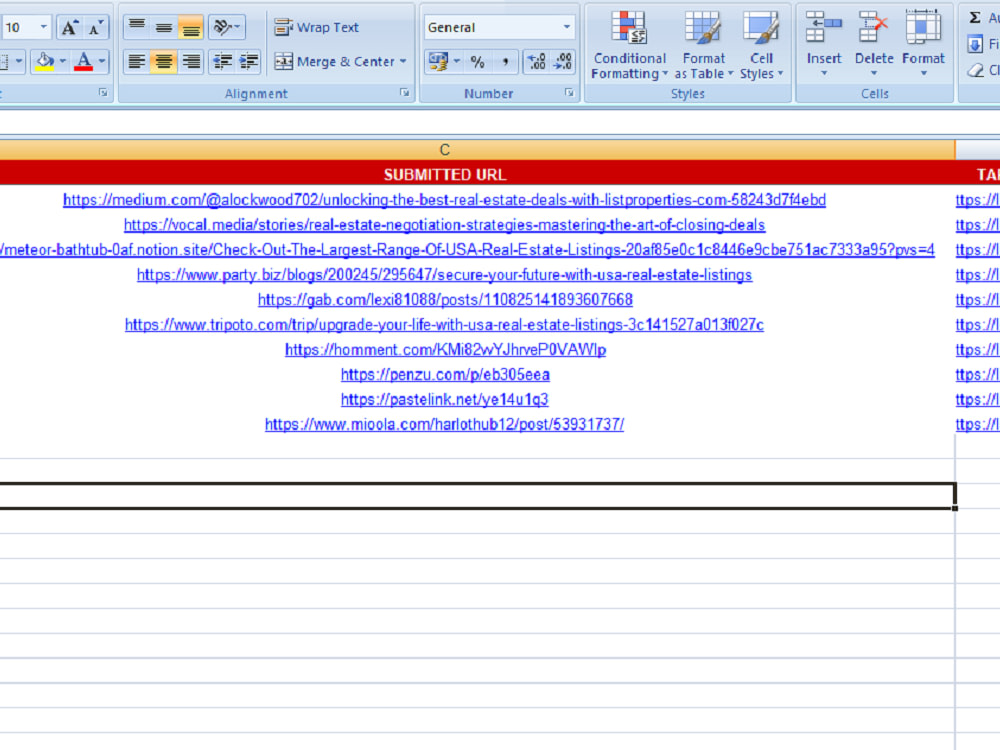Open the vocal.media real estate negotiation link

coord(445,224)
